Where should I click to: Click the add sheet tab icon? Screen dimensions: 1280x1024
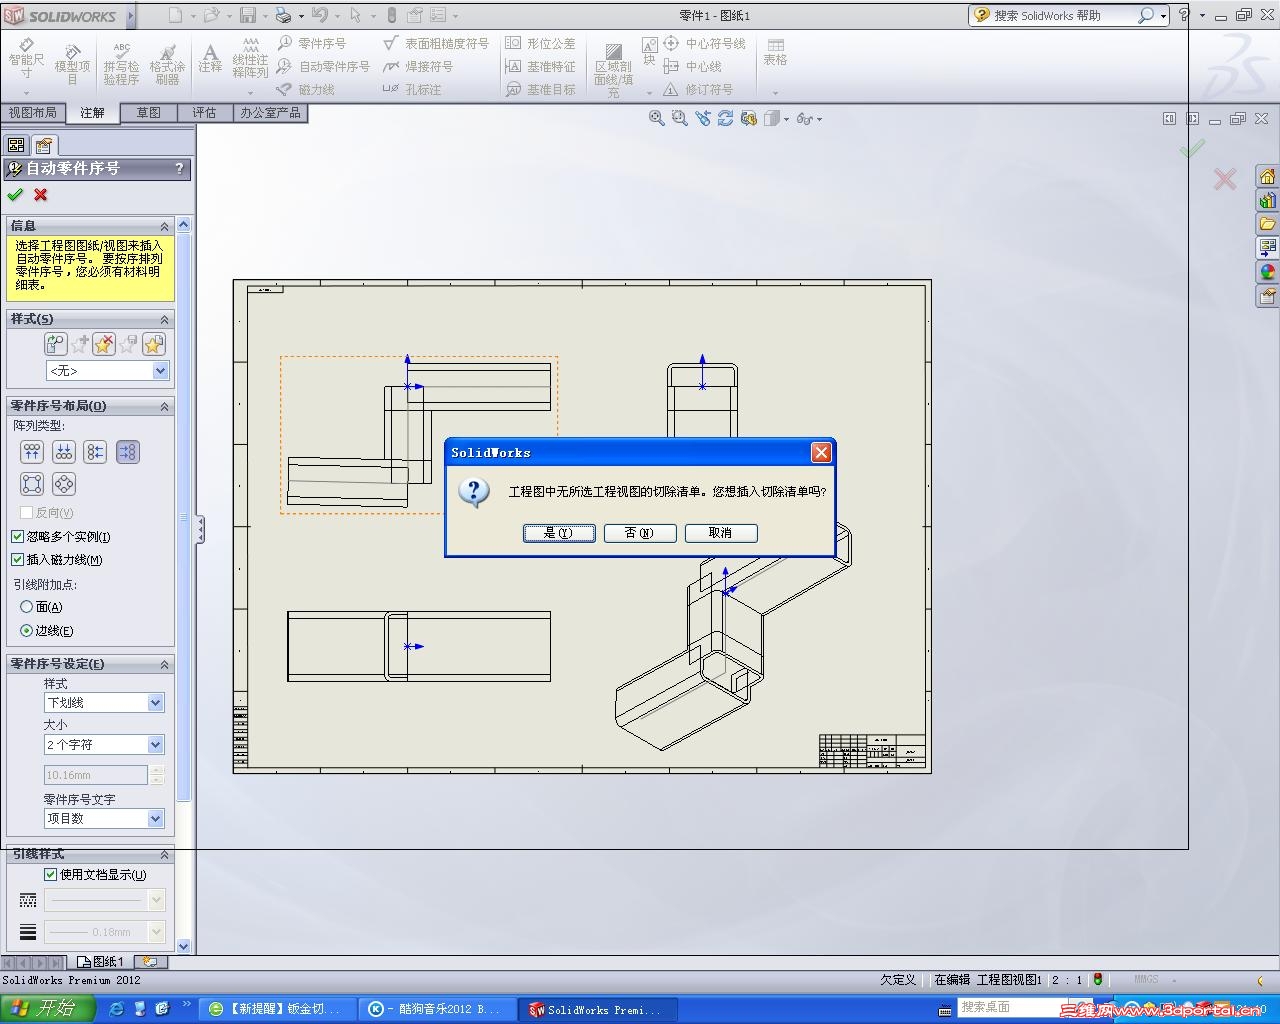pyautogui.click(x=150, y=962)
